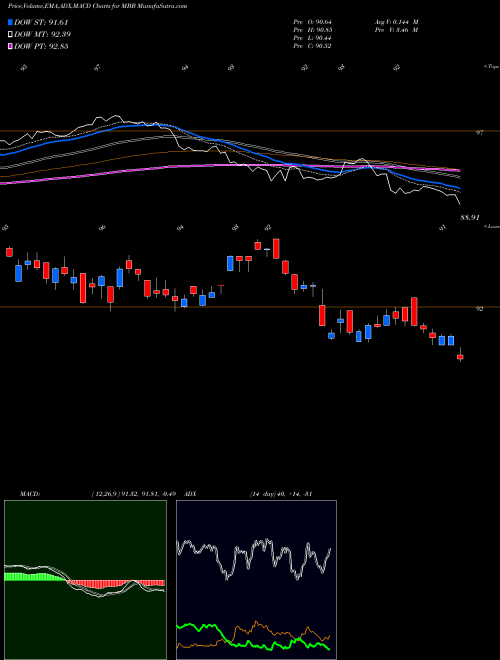Click the 97 price level label
This screenshot has width=500, height=660.
[x=479, y=133]
